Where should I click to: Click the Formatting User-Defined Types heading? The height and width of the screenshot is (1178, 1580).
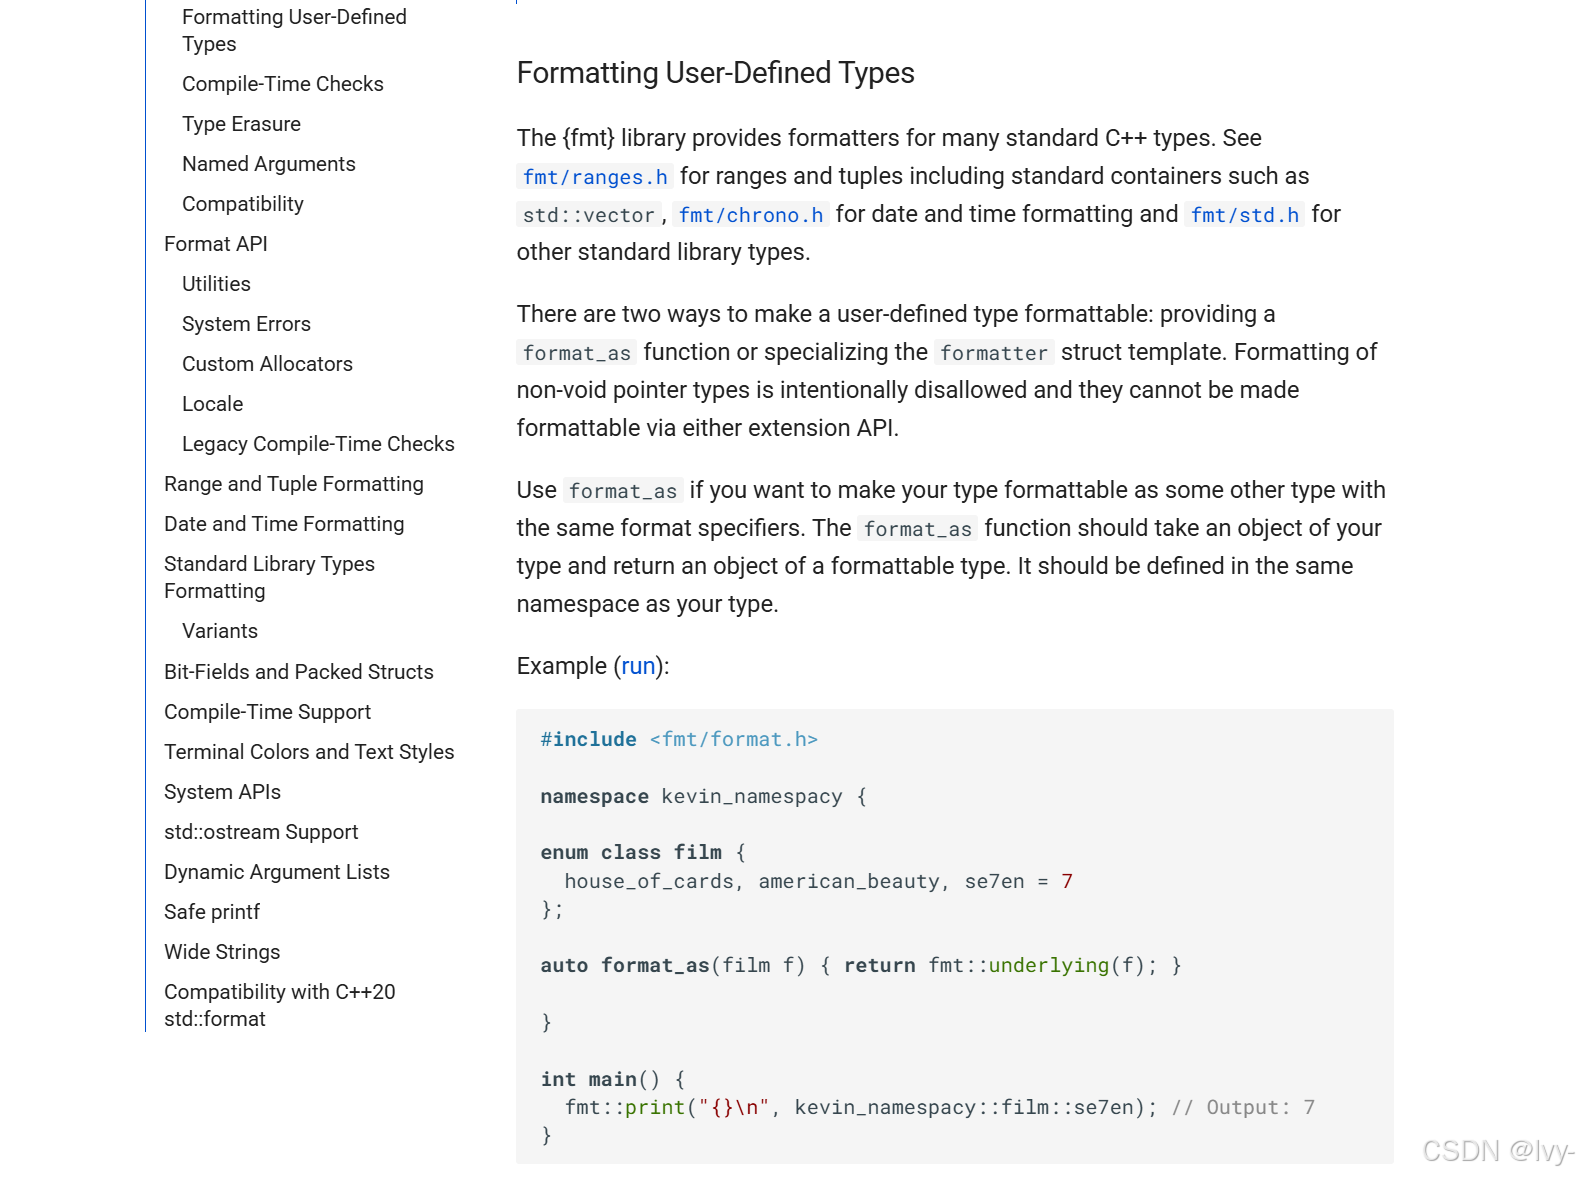point(716,73)
